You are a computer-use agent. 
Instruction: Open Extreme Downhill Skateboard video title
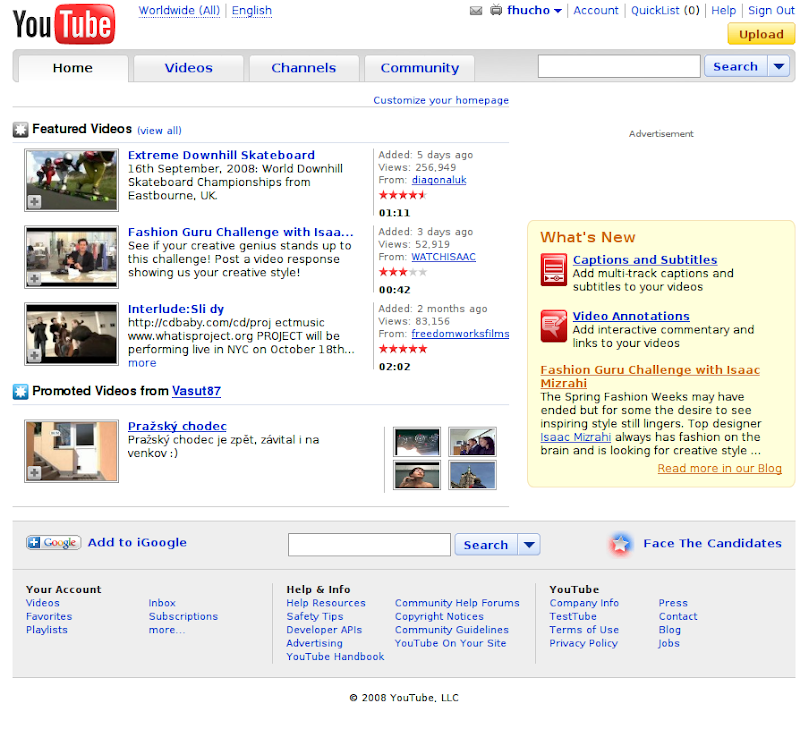click(x=221, y=155)
